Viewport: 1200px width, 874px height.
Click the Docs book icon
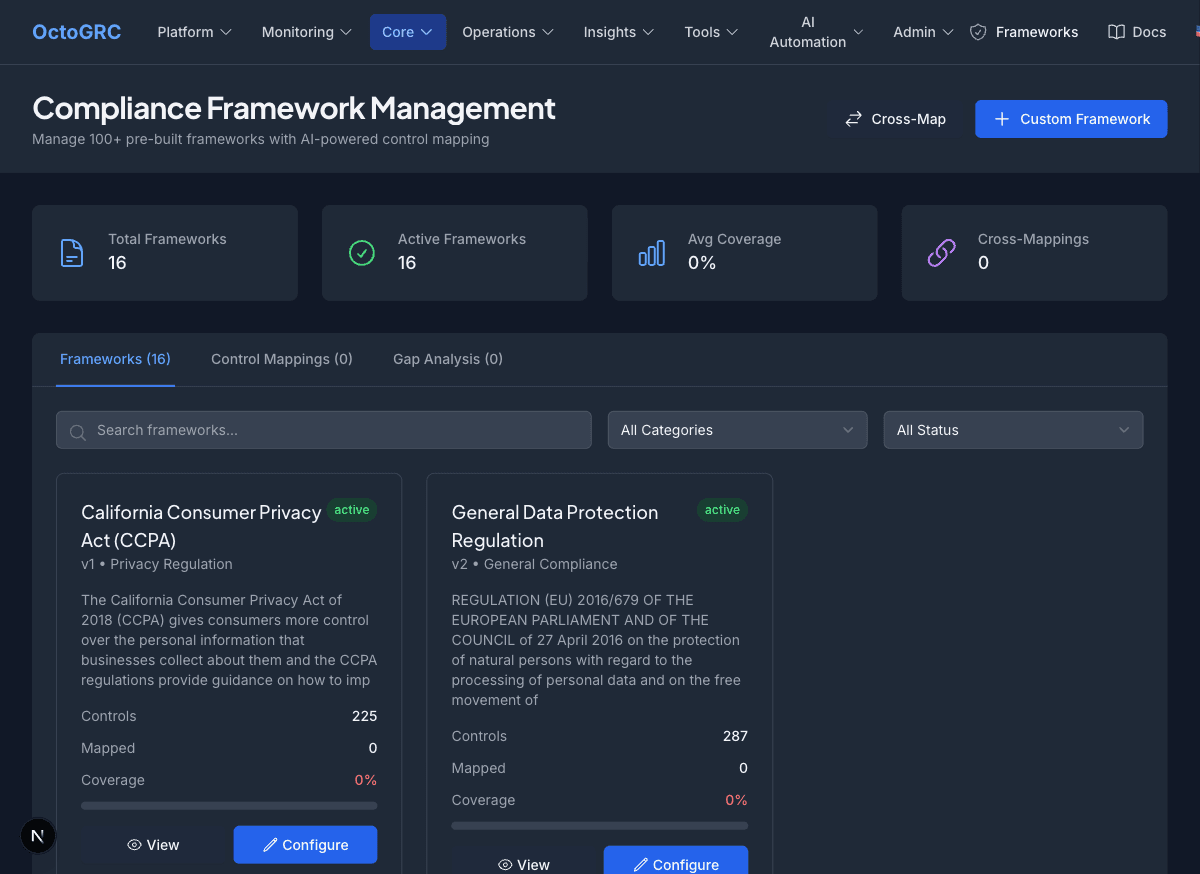pos(1117,32)
